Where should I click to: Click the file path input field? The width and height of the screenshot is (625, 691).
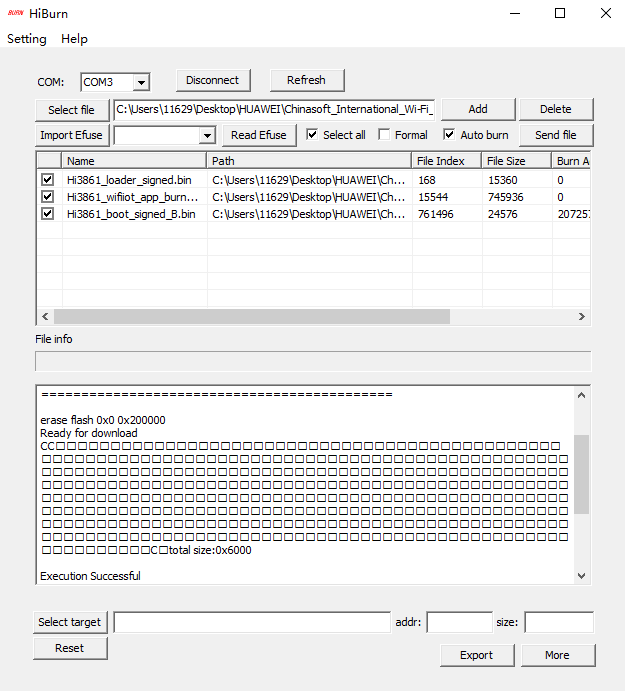point(274,109)
